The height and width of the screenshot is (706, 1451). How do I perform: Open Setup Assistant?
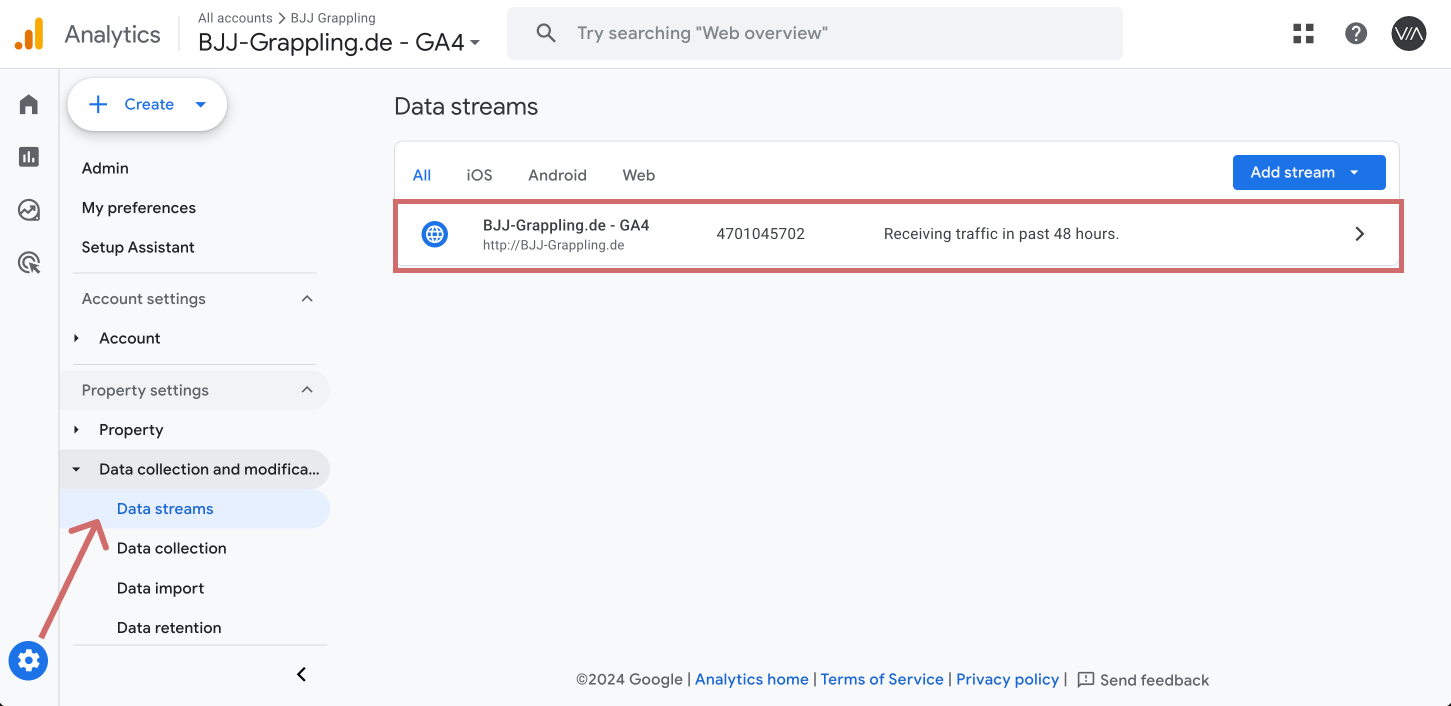tap(138, 247)
